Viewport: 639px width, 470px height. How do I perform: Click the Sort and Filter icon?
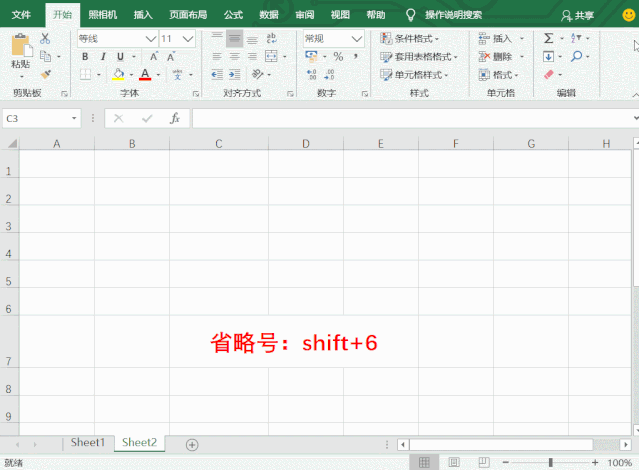[x=576, y=38]
